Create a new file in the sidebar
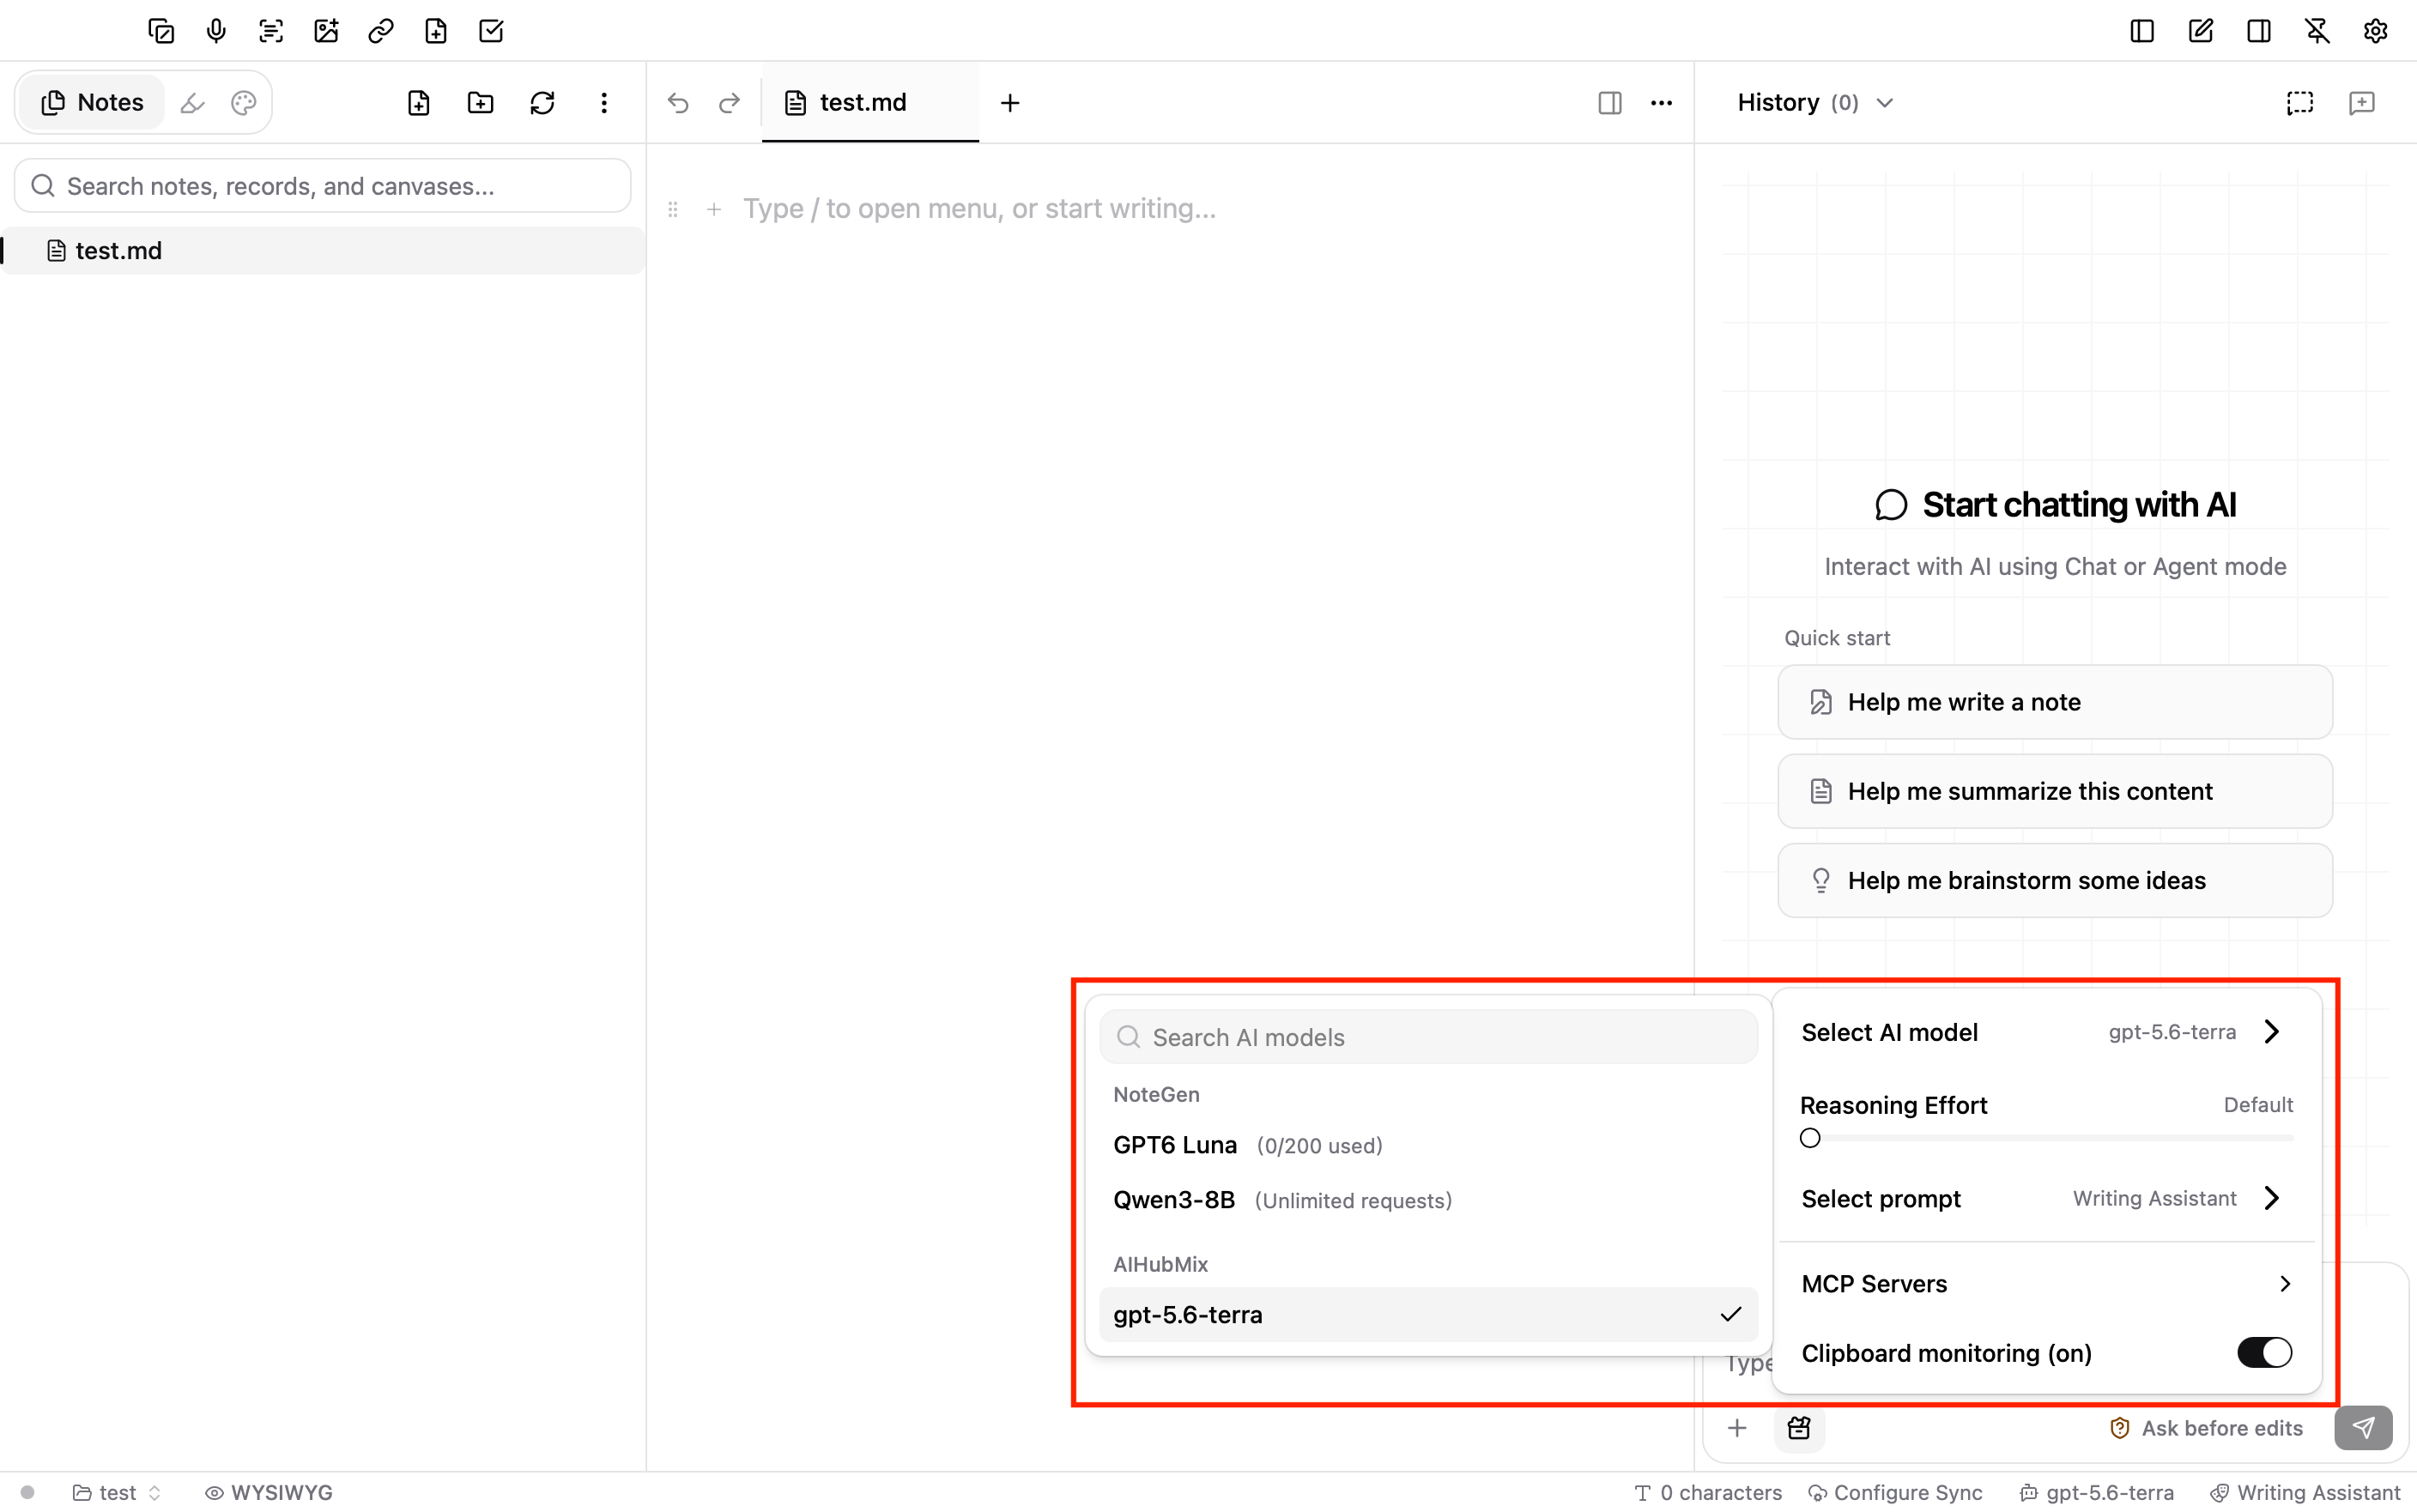Viewport: 2417px width, 1512px height. pos(419,103)
